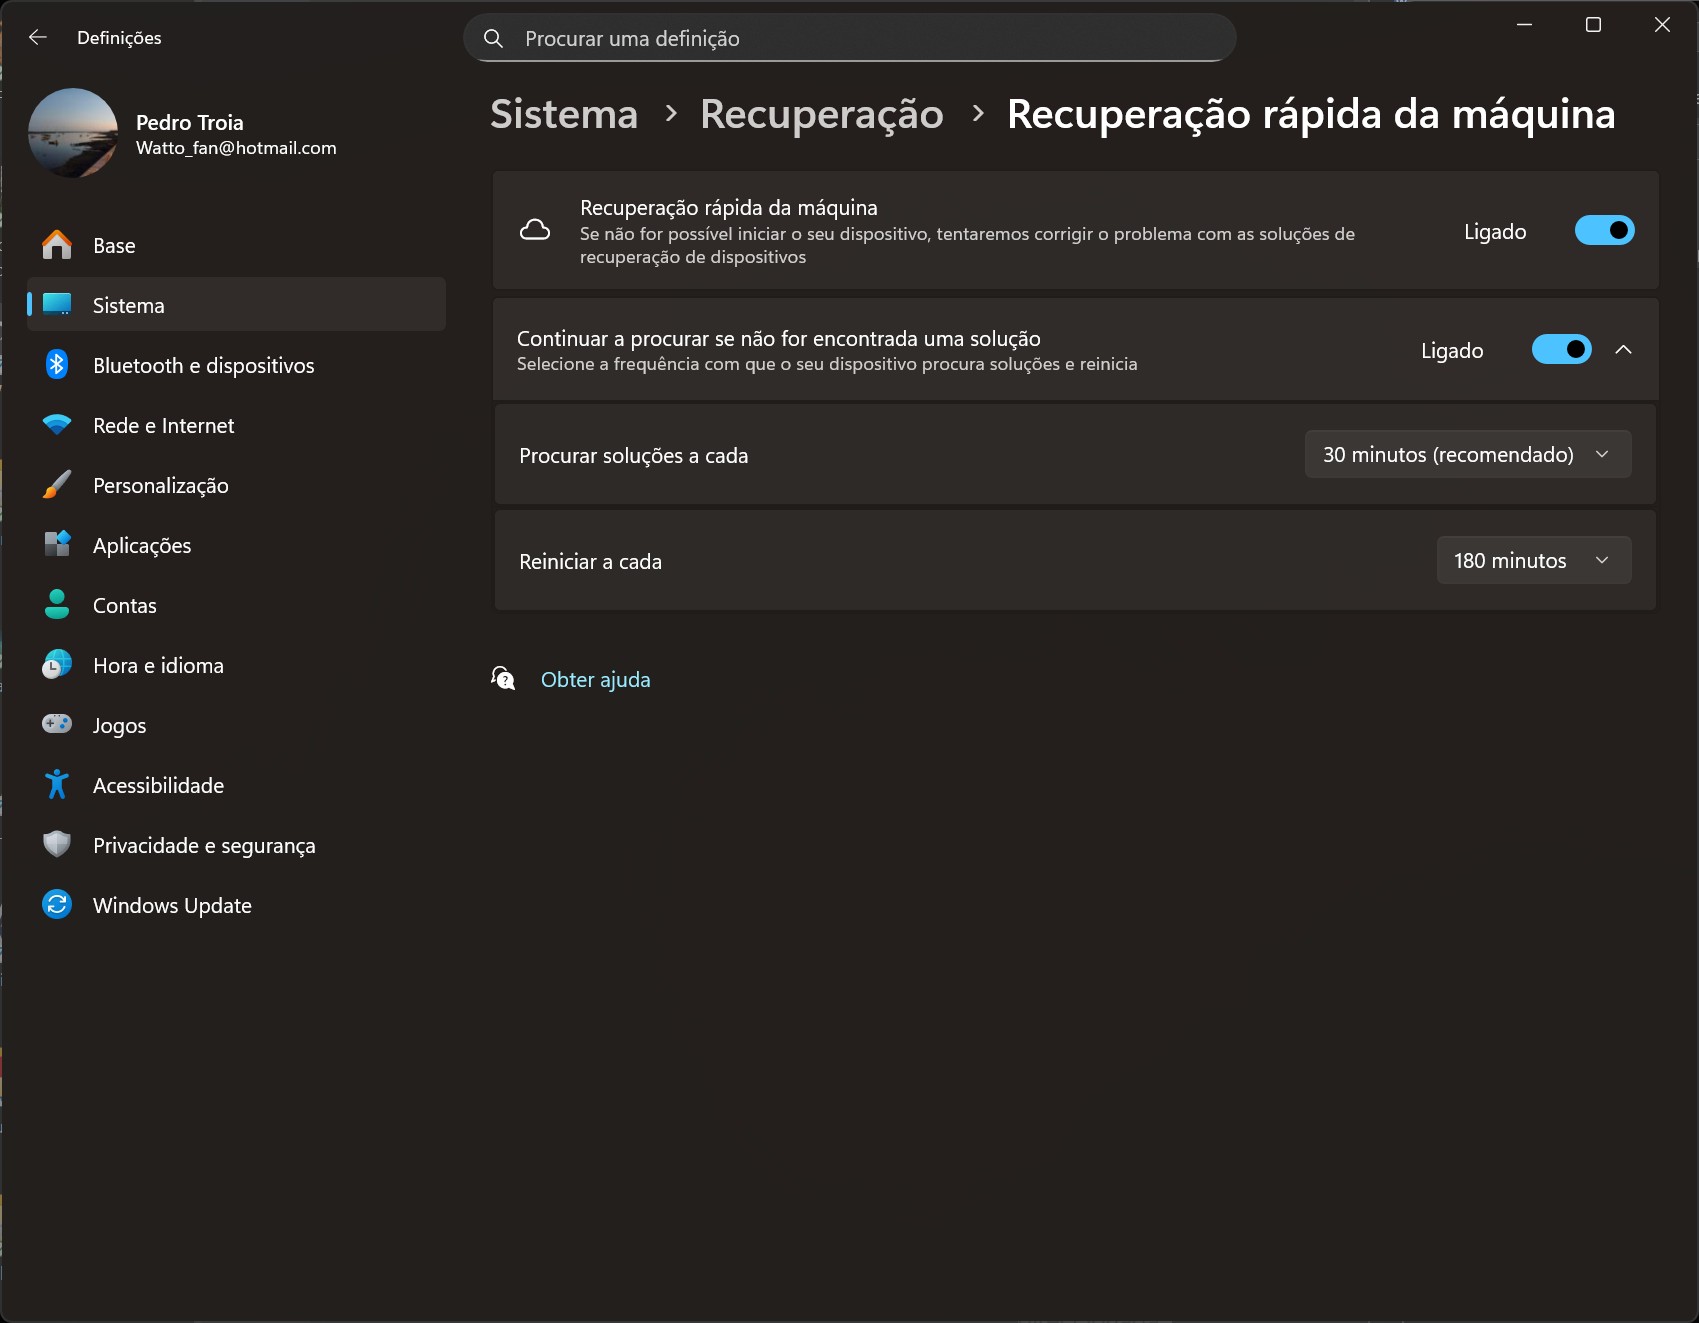Viewport: 1699px width, 1323px height.
Task: Collapse the Continuar a procurar section chevron
Action: 1623,350
